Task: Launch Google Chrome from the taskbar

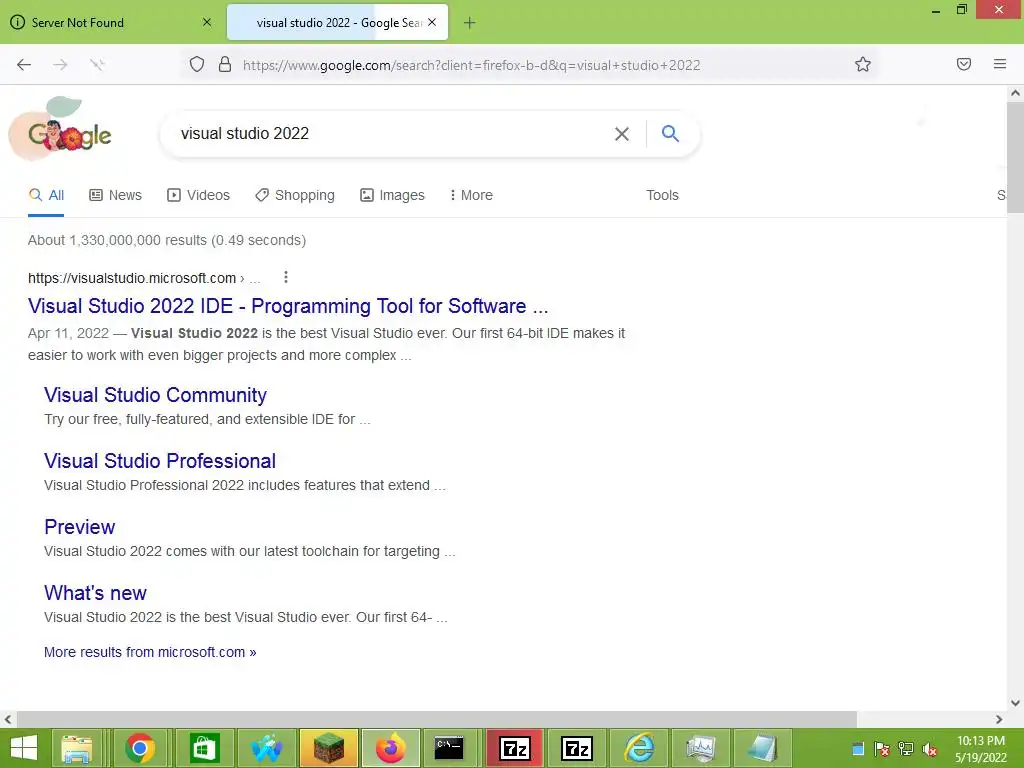Action: point(140,748)
